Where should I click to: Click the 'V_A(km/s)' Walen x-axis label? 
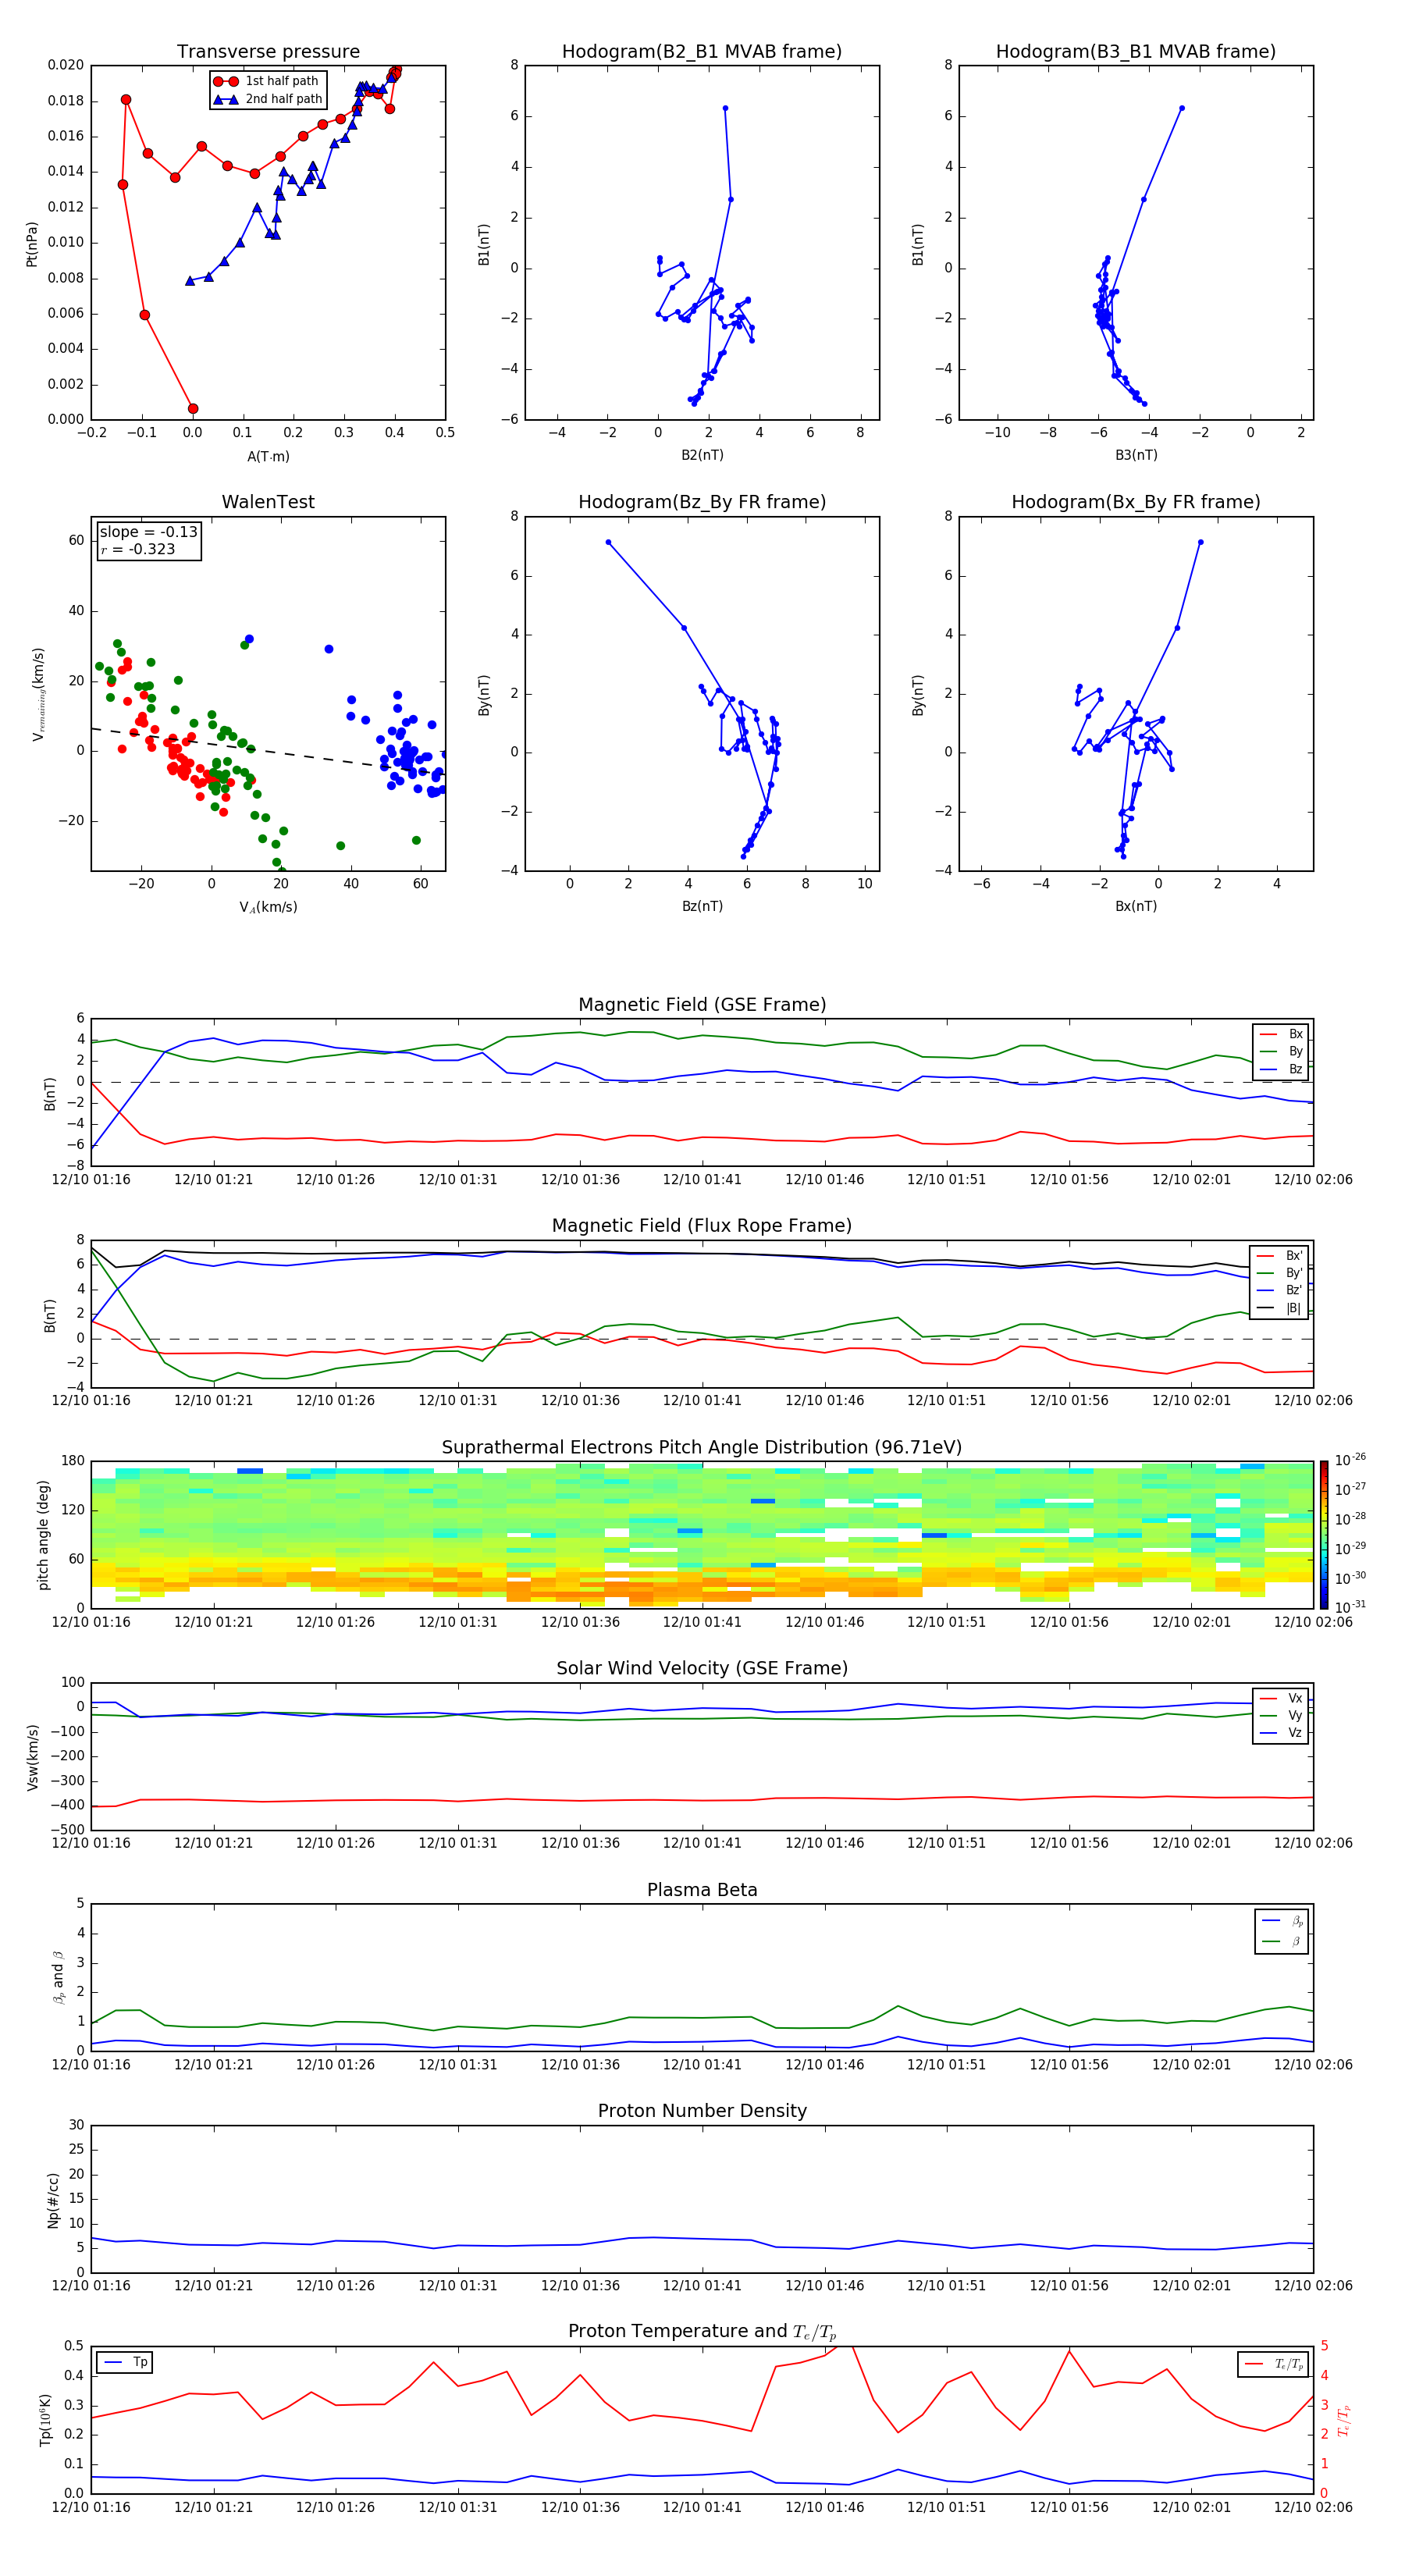[268, 907]
